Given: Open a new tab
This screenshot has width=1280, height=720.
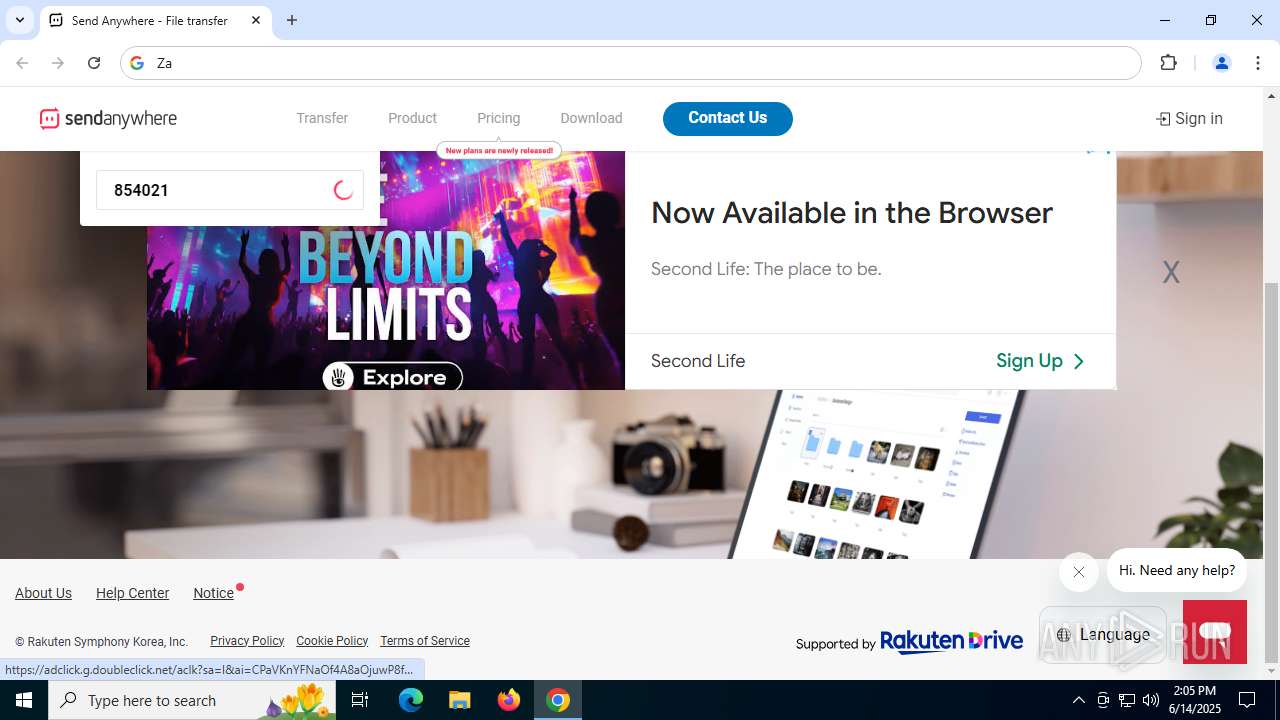Looking at the screenshot, I should click(x=292, y=20).
